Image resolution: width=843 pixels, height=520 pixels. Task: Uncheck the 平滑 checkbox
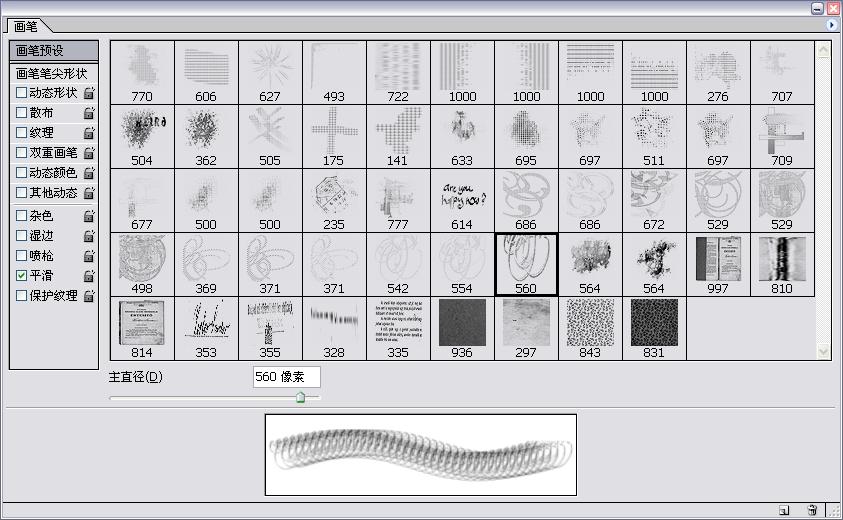(22, 275)
